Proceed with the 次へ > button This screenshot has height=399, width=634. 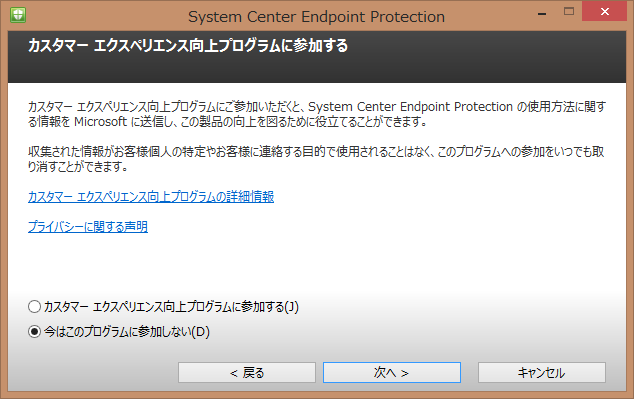click(391, 372)
